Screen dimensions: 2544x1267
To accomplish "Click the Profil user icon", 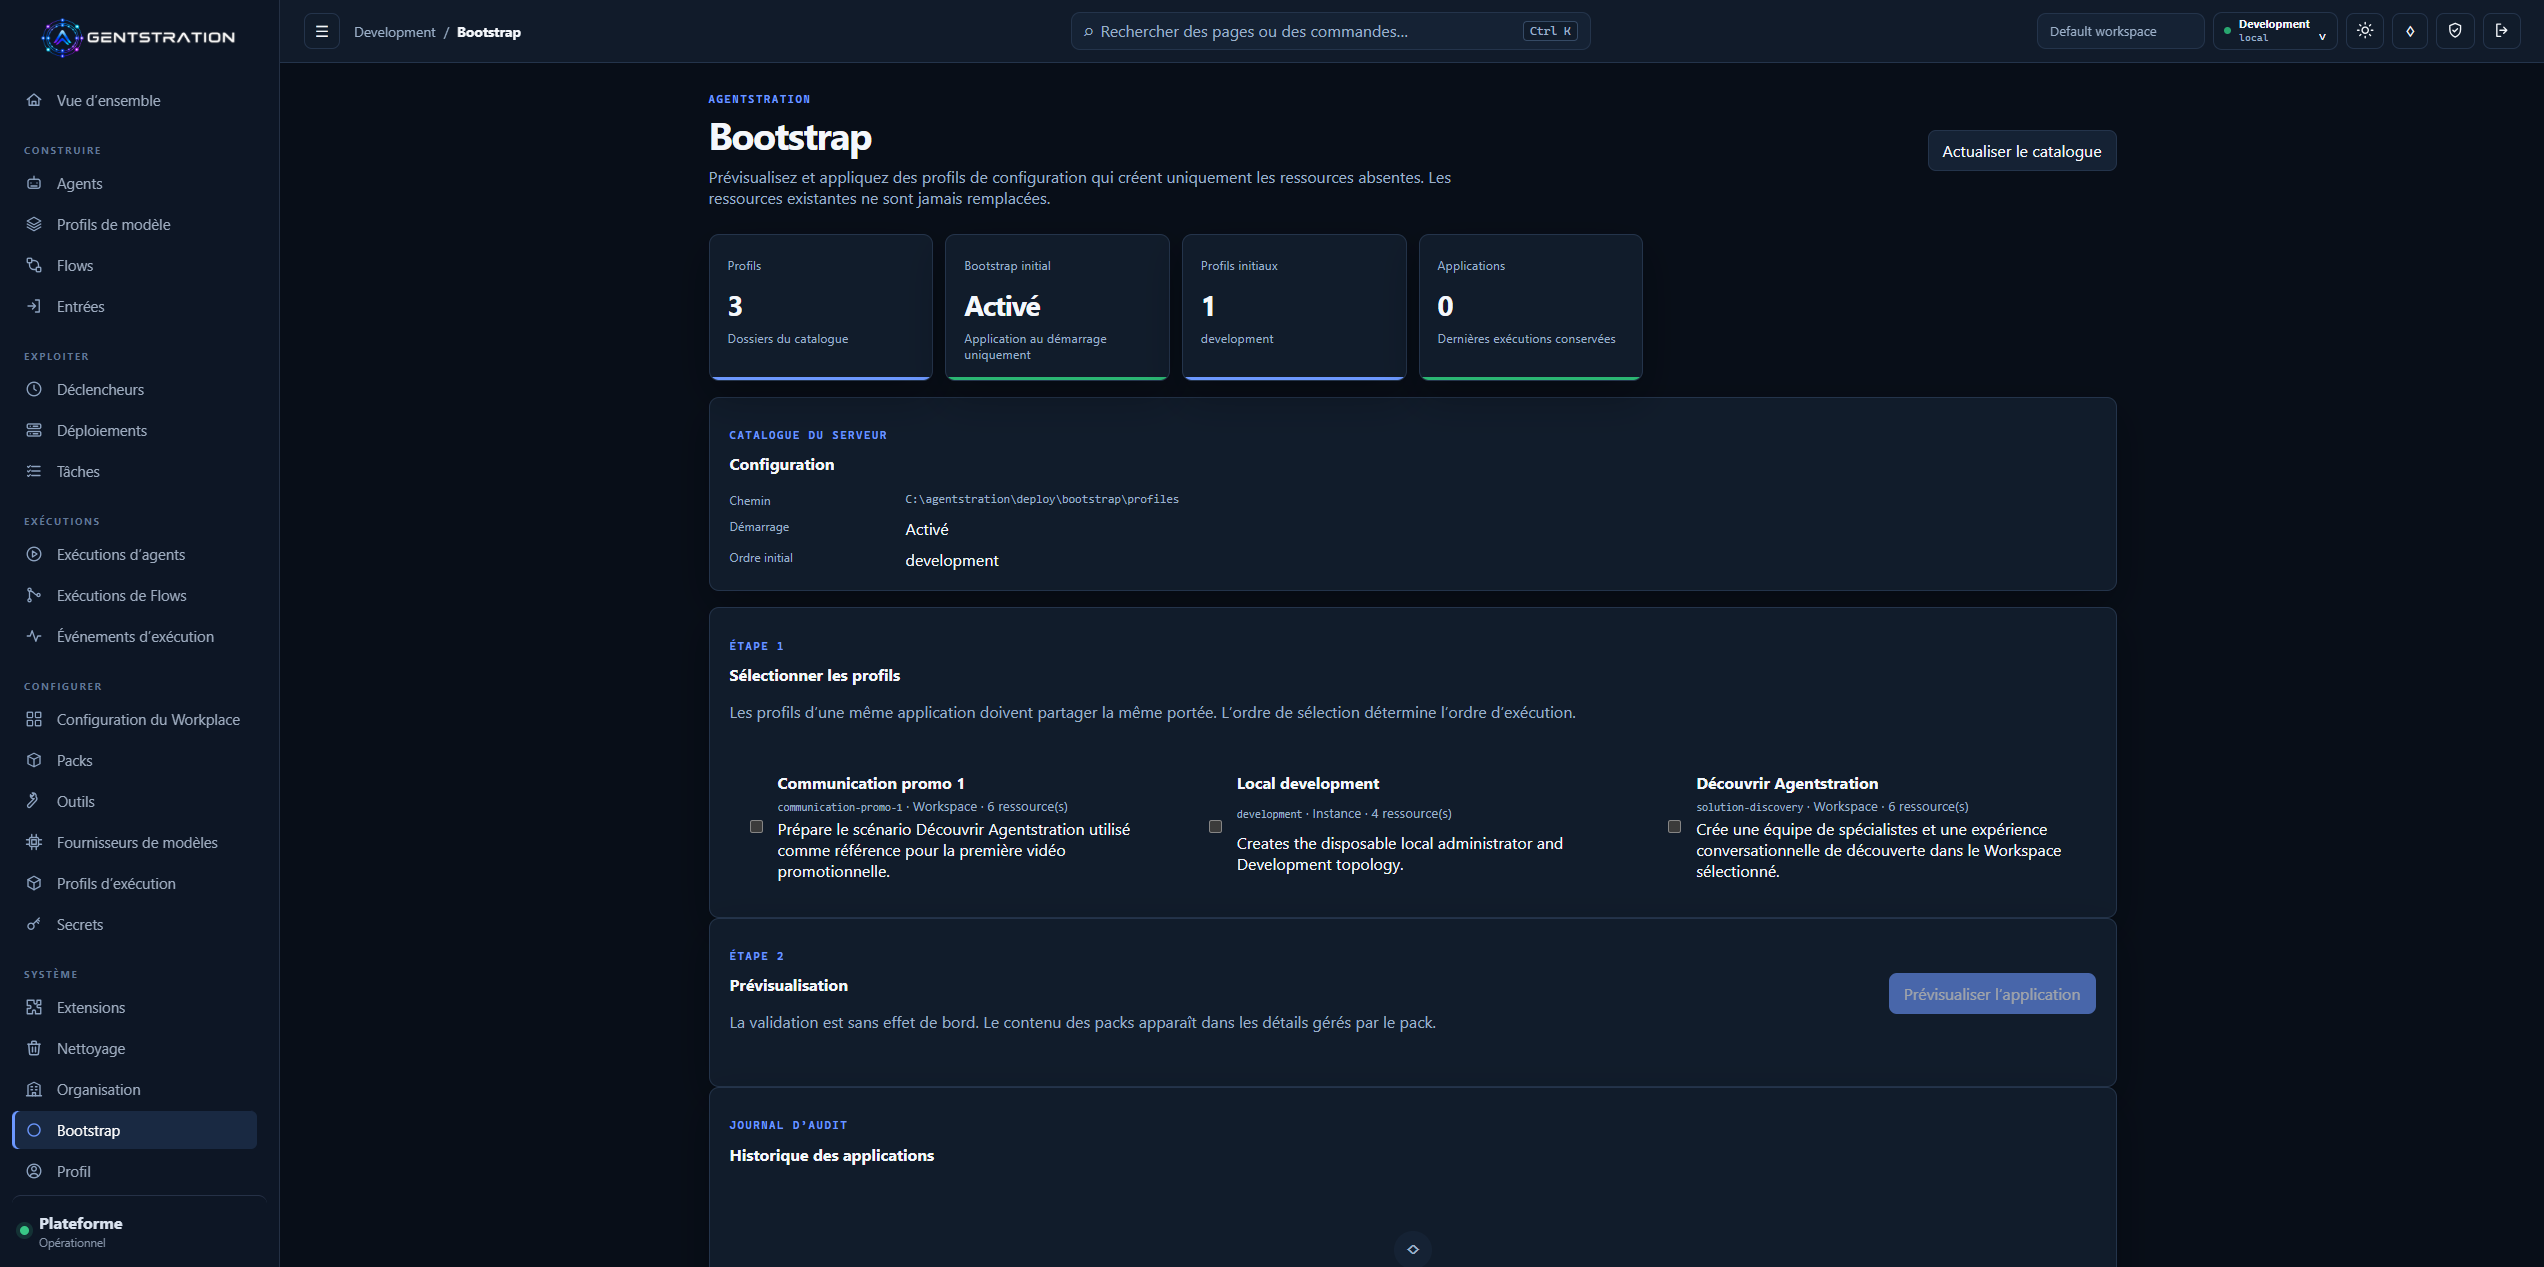I will click(x=34, y=1171).
